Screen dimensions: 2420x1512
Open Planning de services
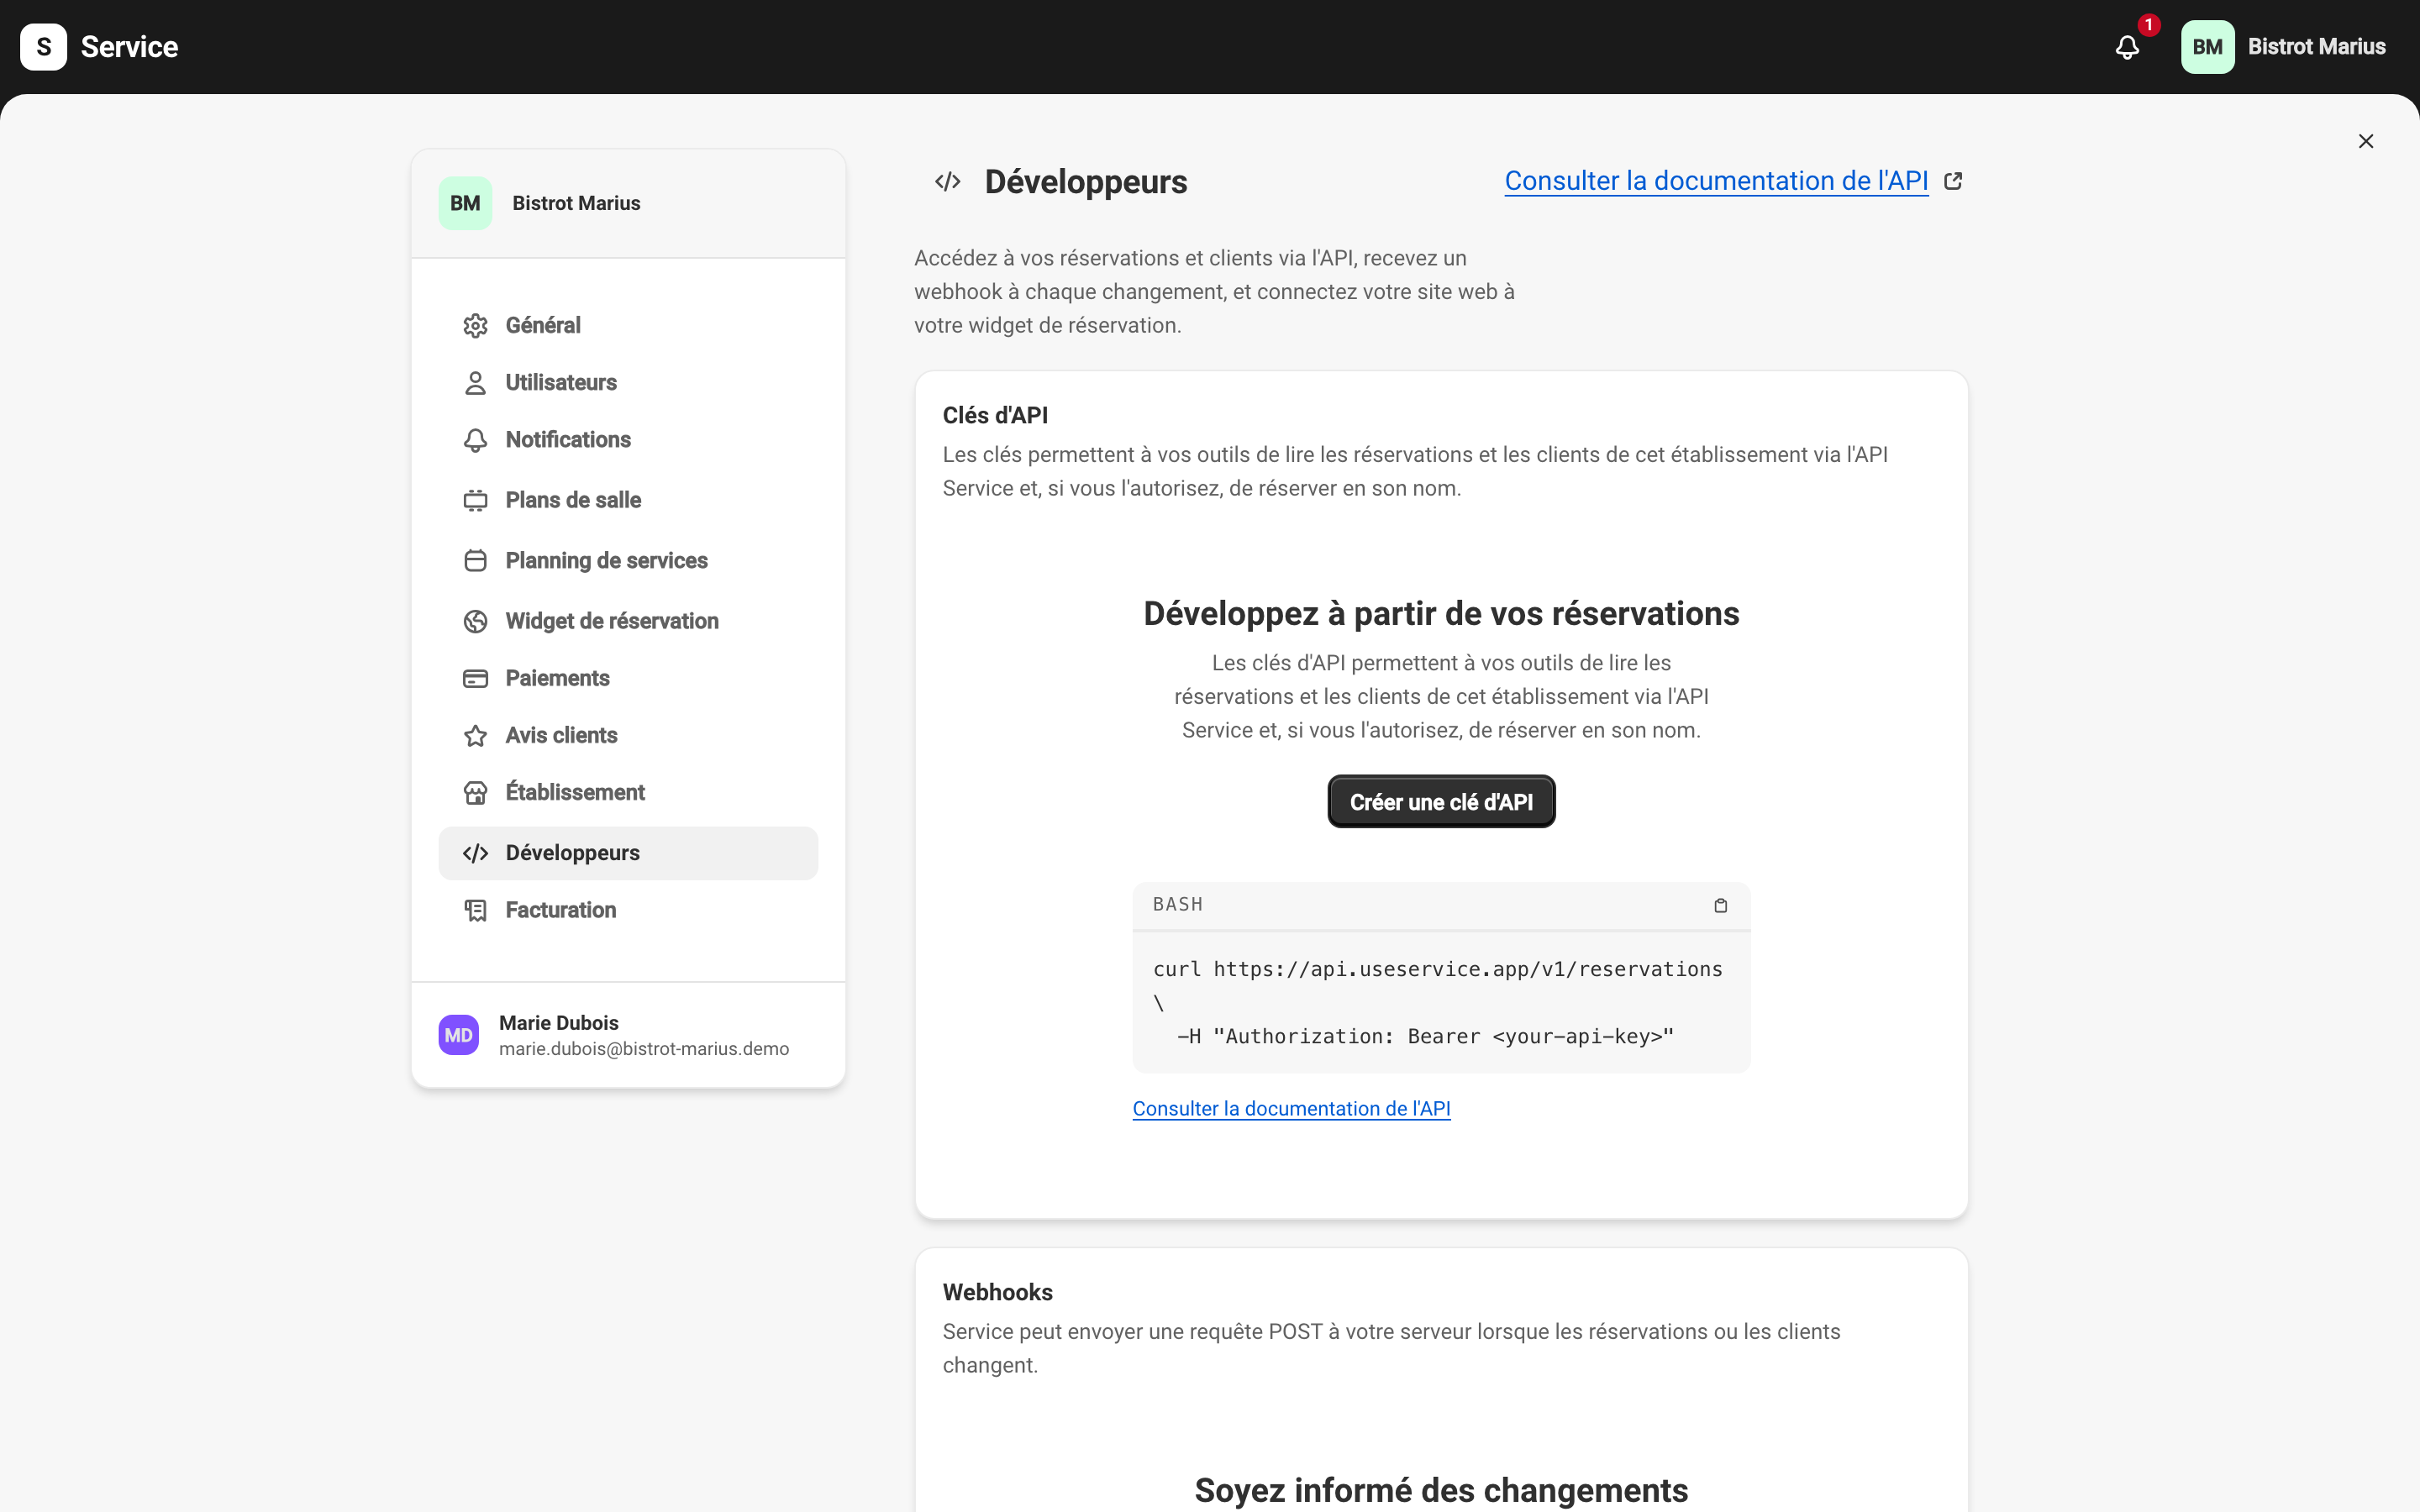click(628, 561)
